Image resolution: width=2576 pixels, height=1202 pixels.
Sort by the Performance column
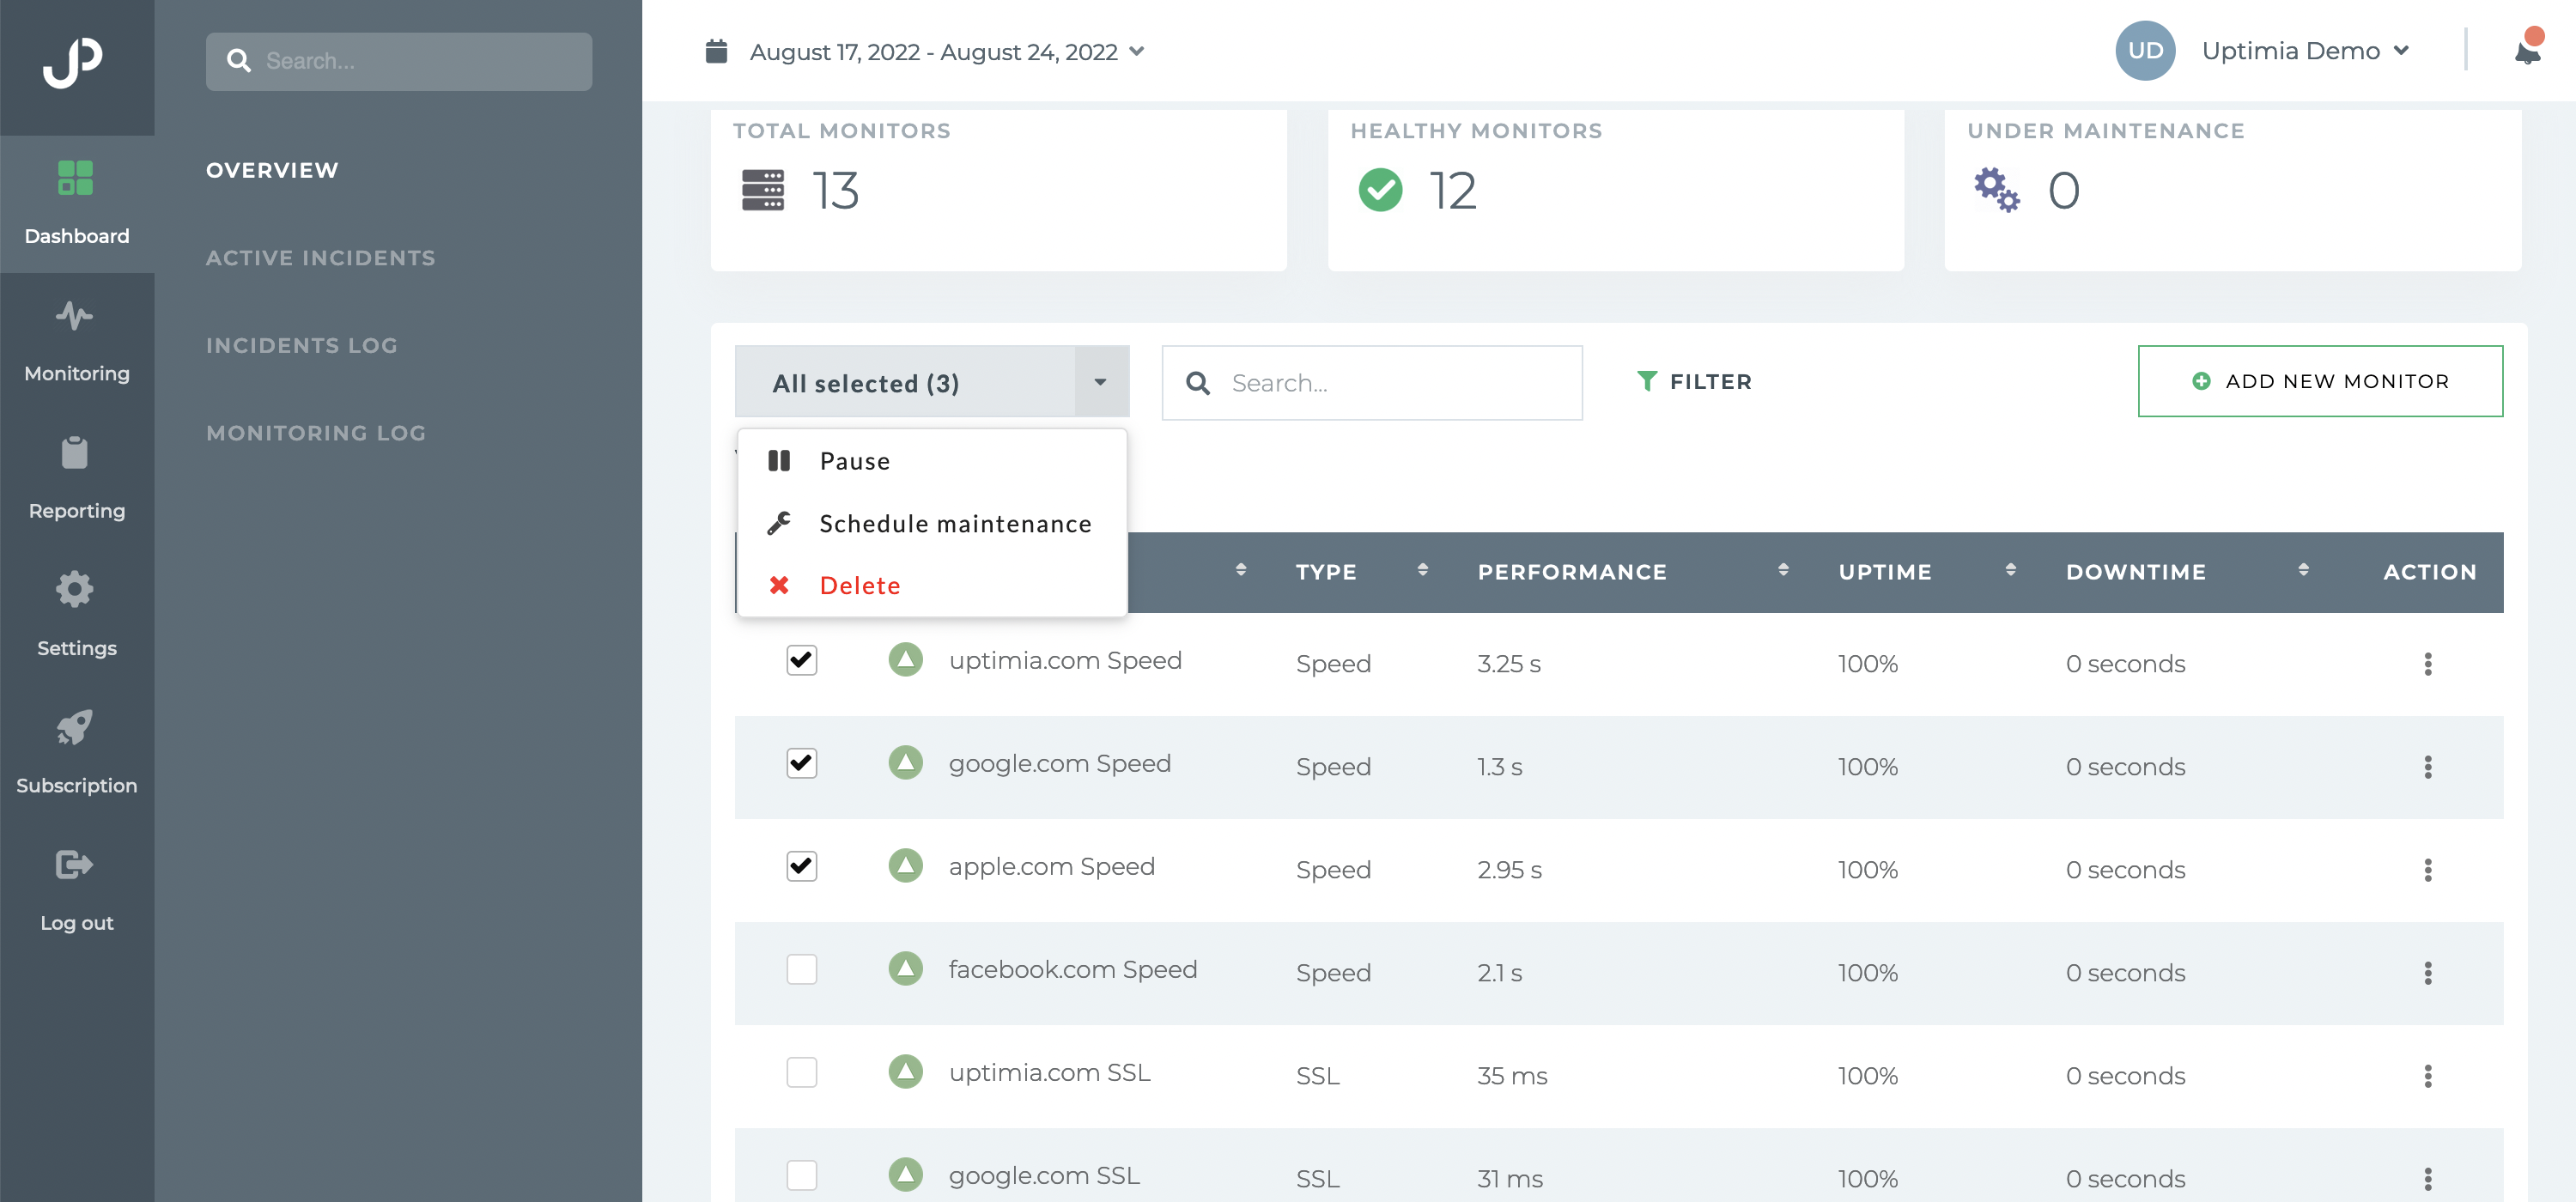tap(1783, 571)
